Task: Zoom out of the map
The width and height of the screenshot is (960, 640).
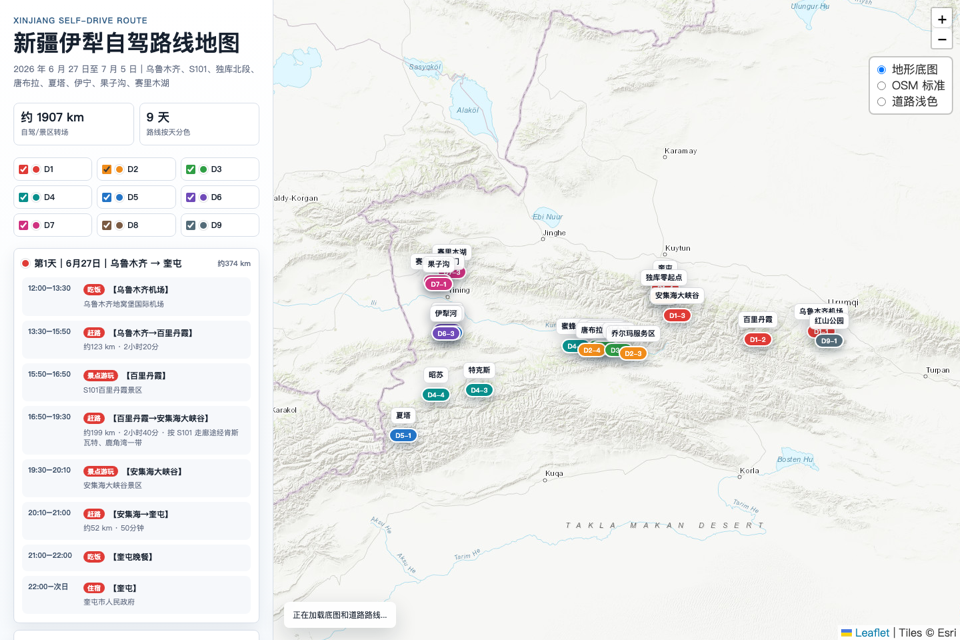Action: (942, 39)
